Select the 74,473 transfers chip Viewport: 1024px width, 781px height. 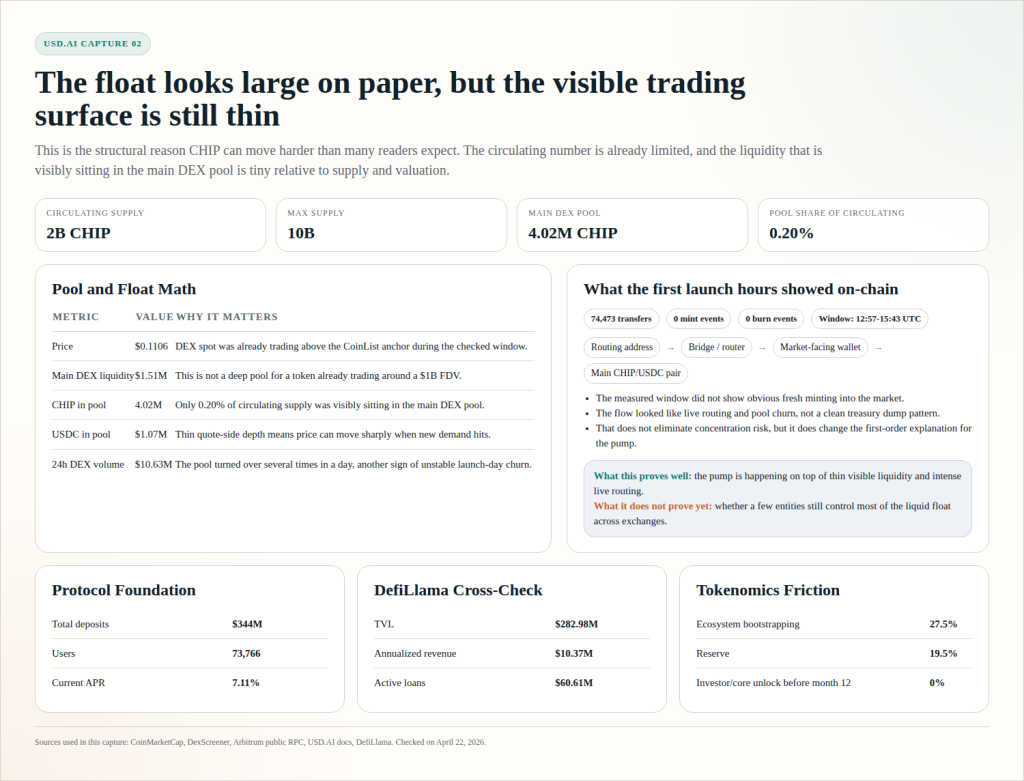click(621, 319)
